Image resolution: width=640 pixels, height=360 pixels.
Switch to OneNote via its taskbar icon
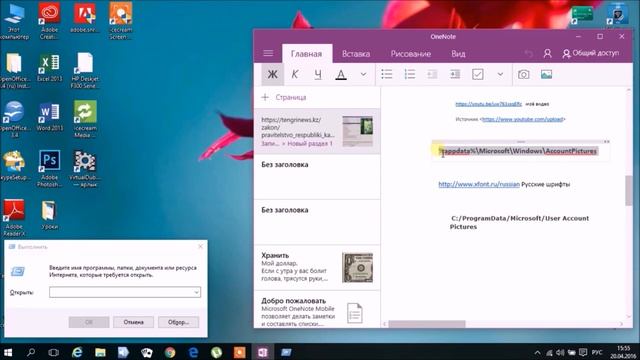point(262,352)
